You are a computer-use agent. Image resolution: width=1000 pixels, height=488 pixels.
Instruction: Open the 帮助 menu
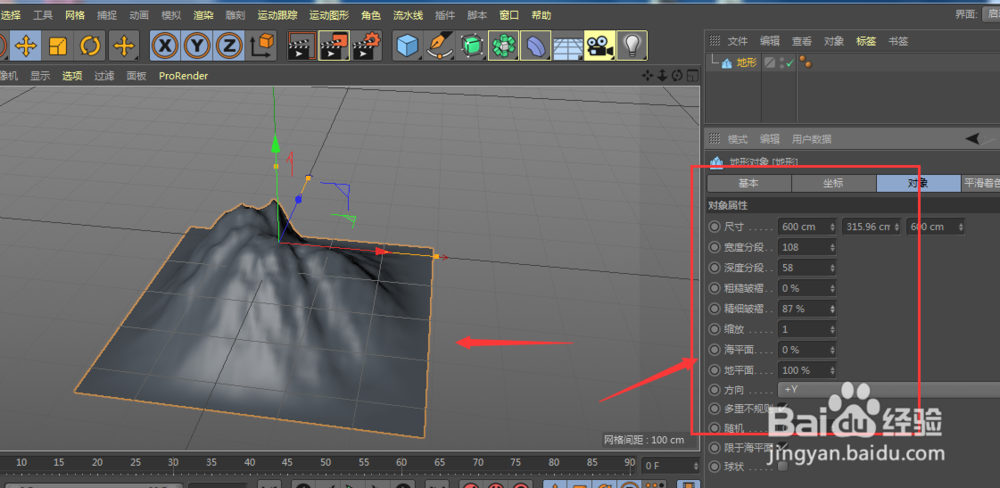pos(541,15)
